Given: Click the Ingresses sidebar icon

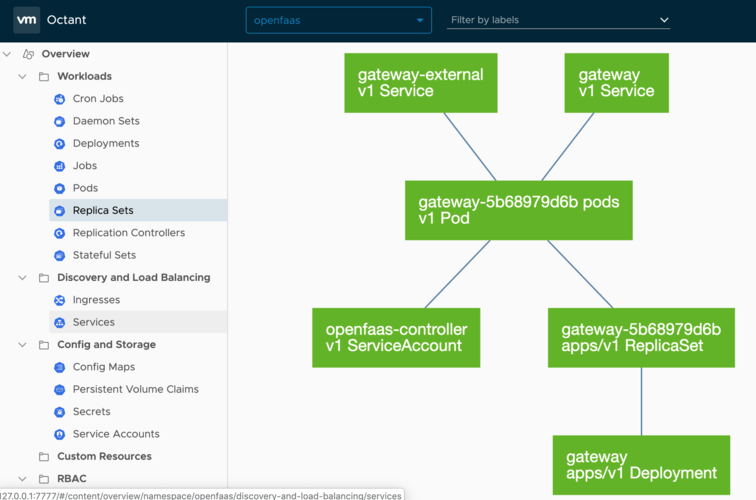Looking at the screenshot, I should coord(59,300).
